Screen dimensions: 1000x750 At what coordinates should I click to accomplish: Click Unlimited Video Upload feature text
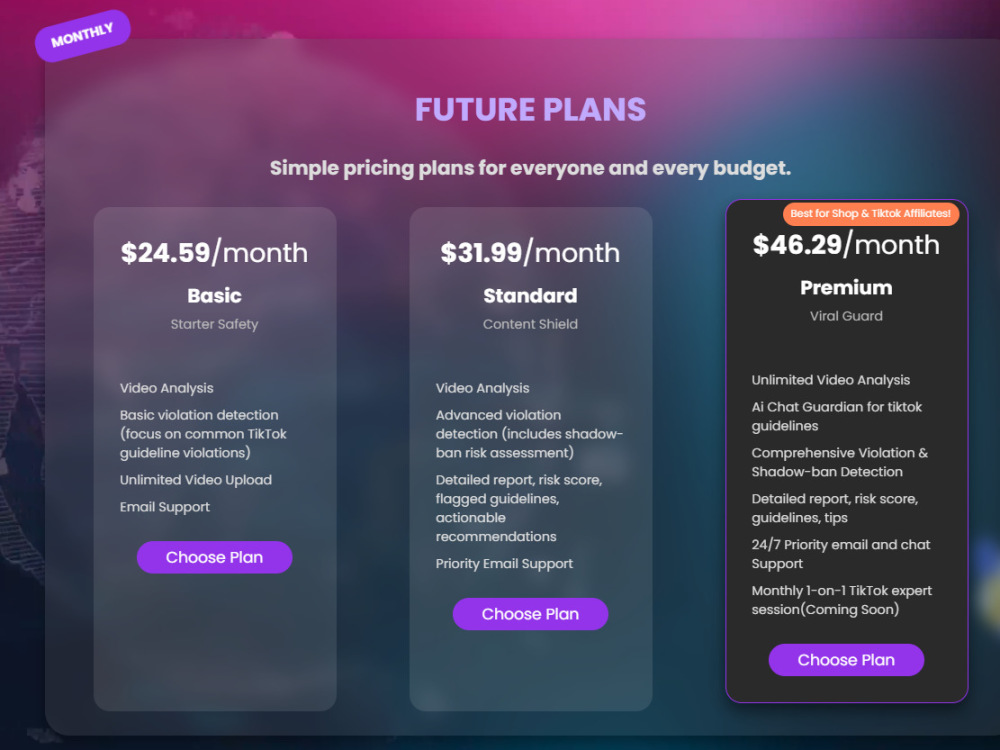point(196,480)
